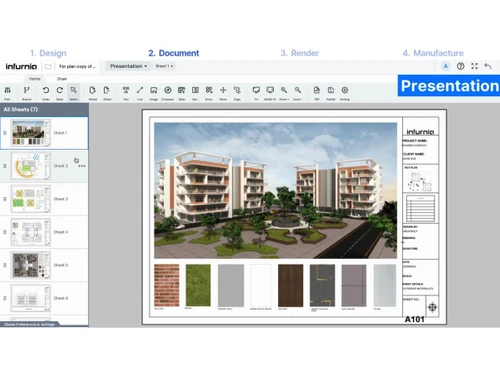This screenshot has height=375, width=500.
Task: Open the three-dot menu for Sheet 2
Action: 82,166
